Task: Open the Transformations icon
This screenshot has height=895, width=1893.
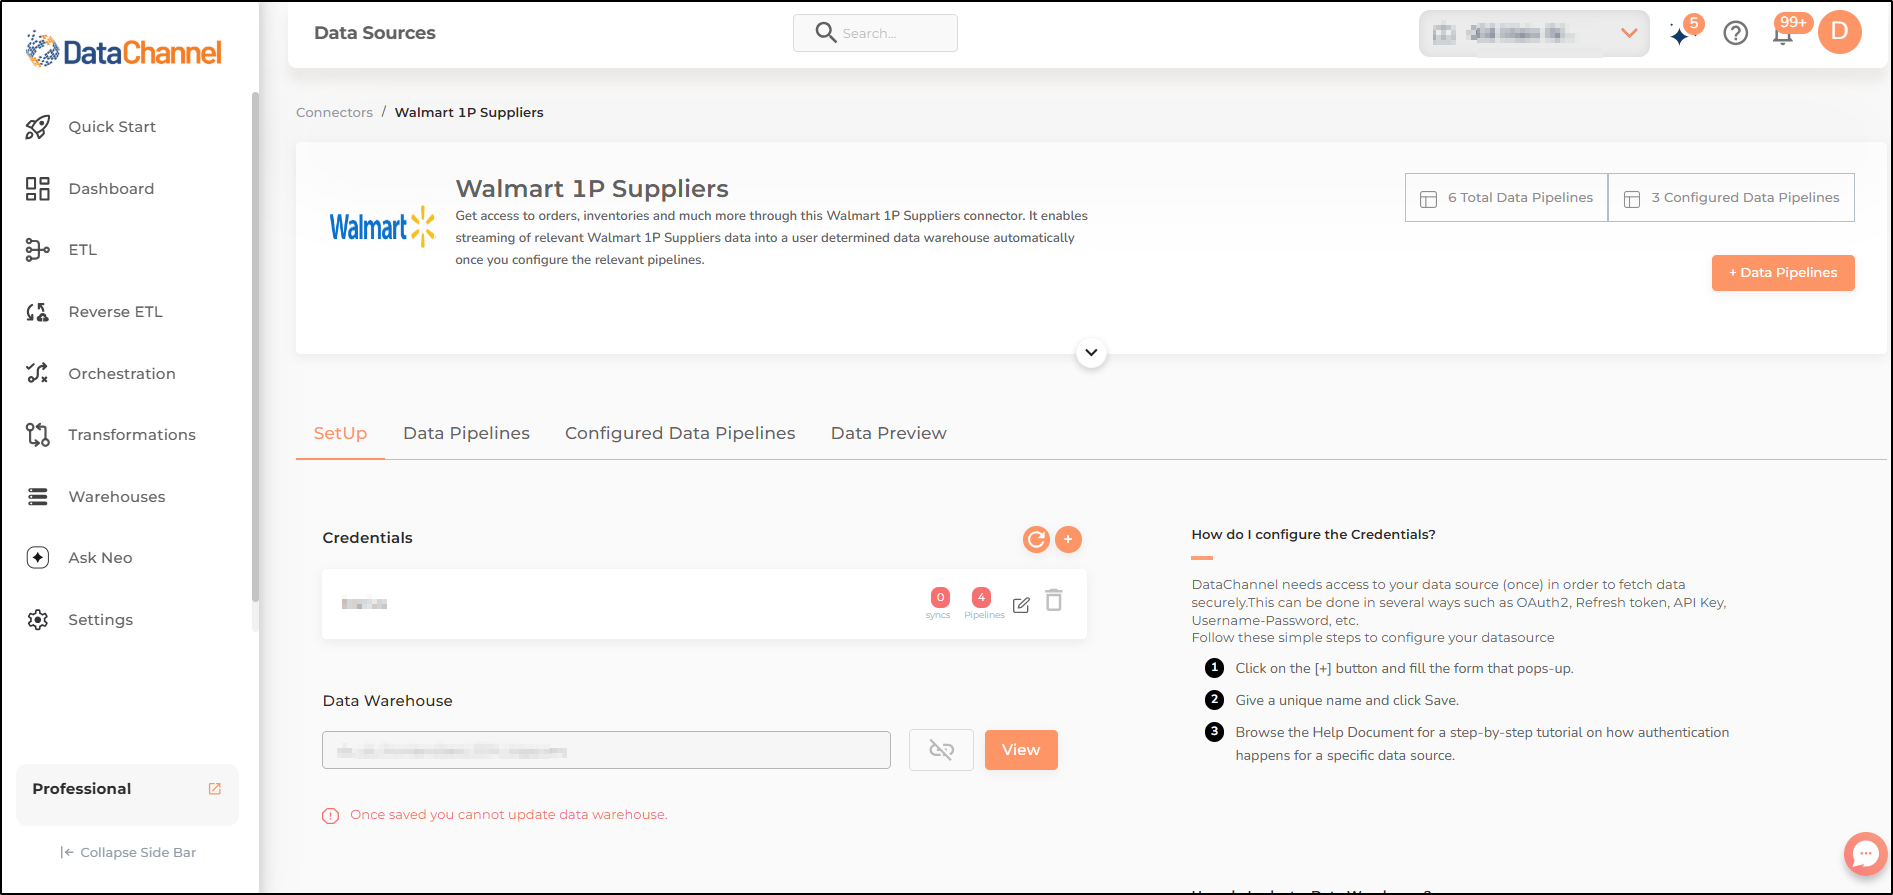Action: click(x=38, y=435)
